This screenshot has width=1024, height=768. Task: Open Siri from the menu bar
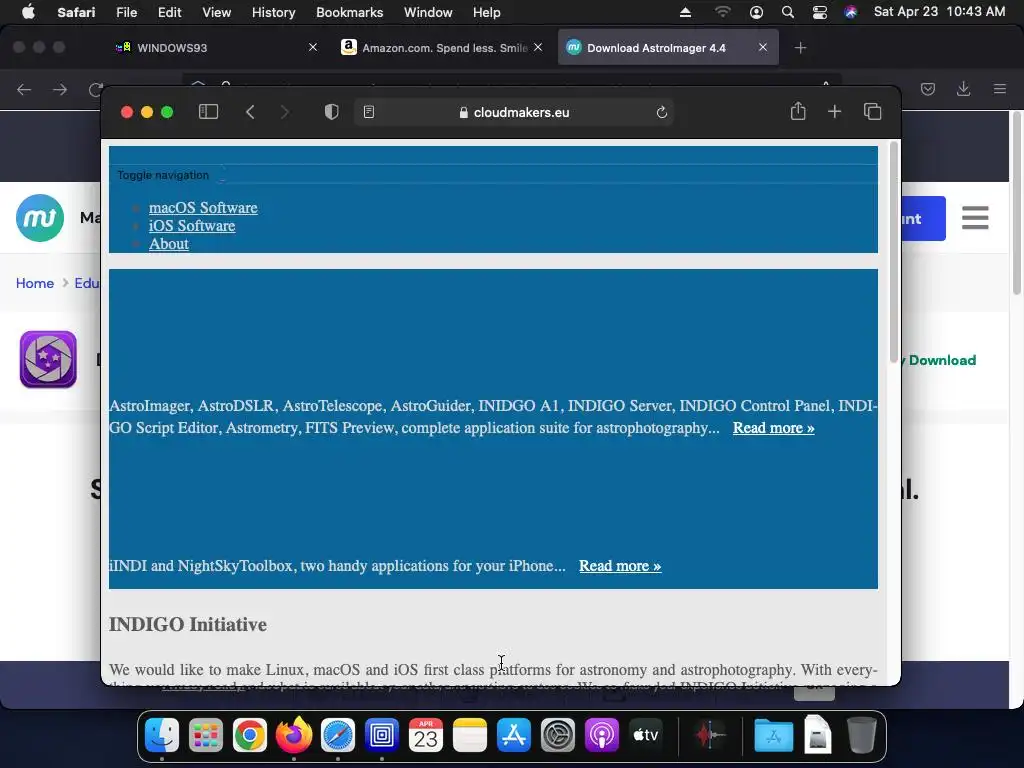point(850,12)
